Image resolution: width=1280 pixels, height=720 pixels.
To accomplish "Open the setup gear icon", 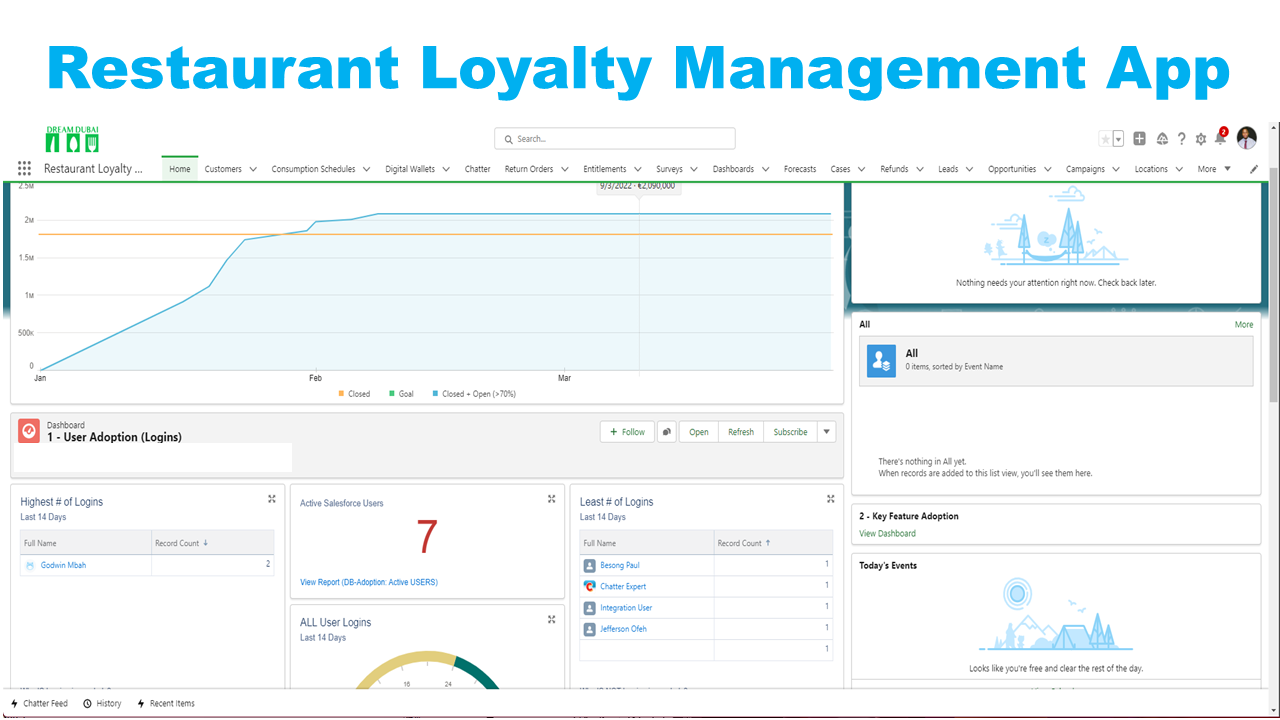I will (x=1201, y=139).
